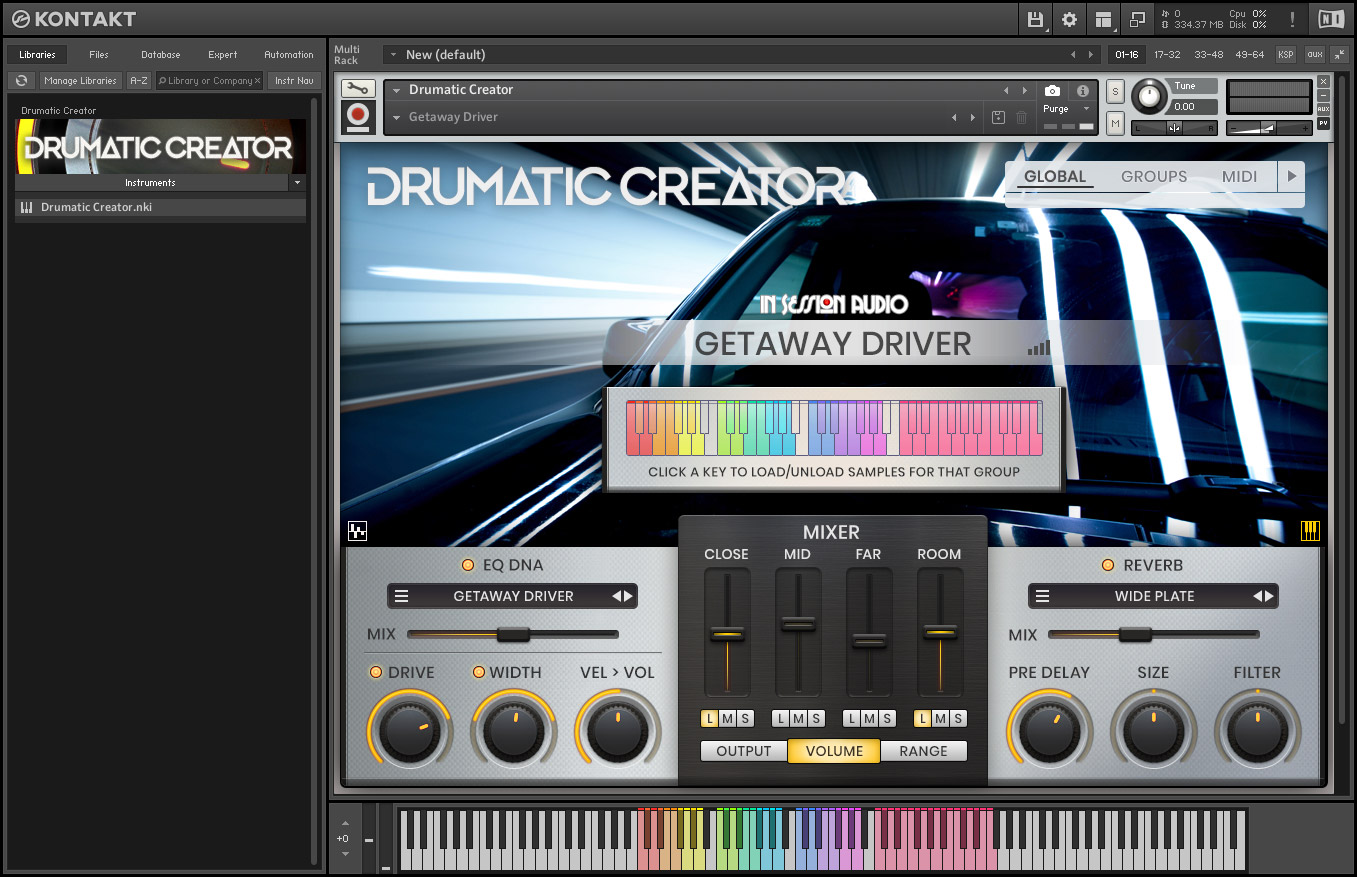Click the REVERB MIX slider handle
Image resolution: width=1357 pixels, height=877 pixels.
1135,634
